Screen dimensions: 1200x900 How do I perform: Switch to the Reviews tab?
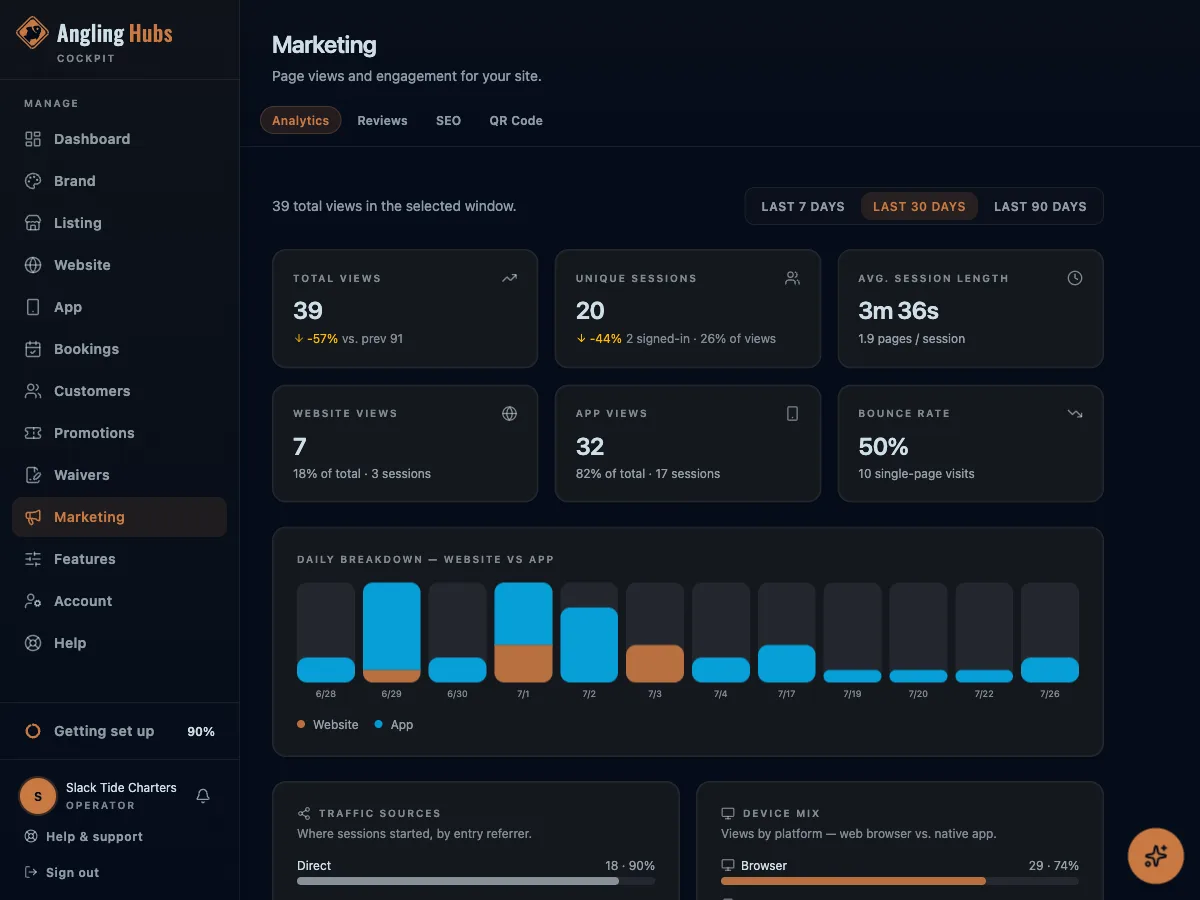(382, 120)
